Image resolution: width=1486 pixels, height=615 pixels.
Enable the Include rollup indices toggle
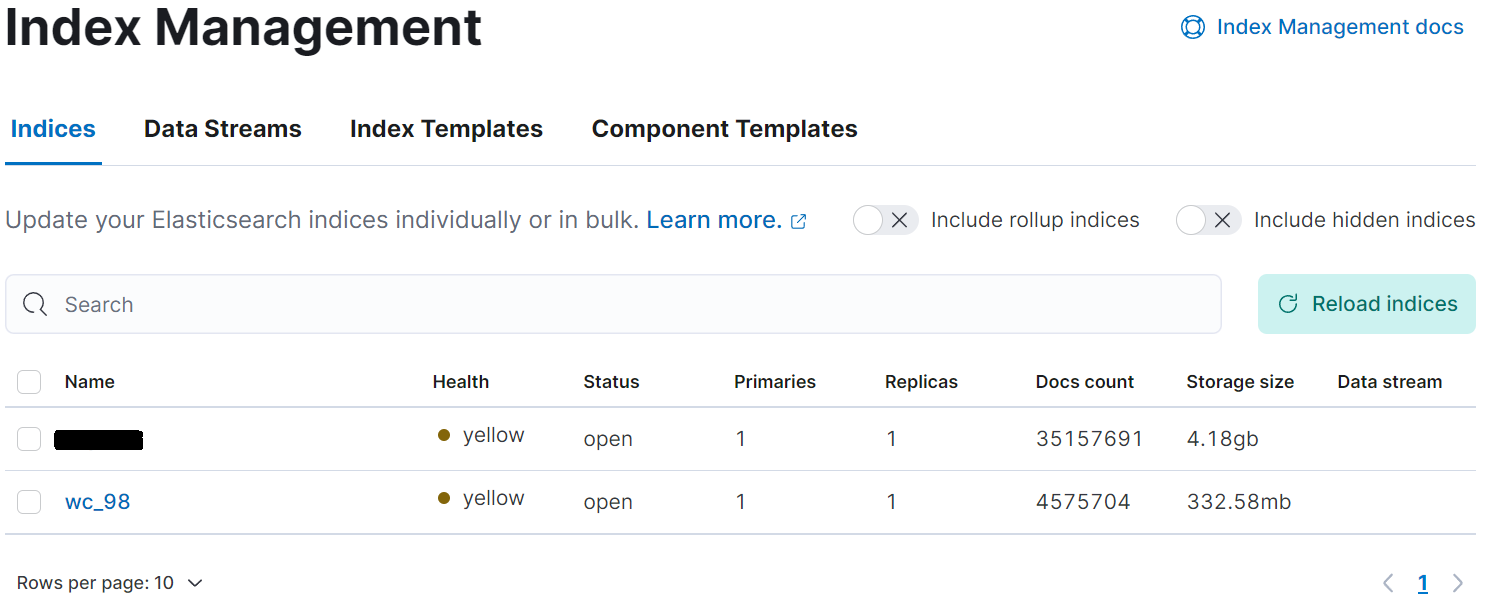(885, 220)
